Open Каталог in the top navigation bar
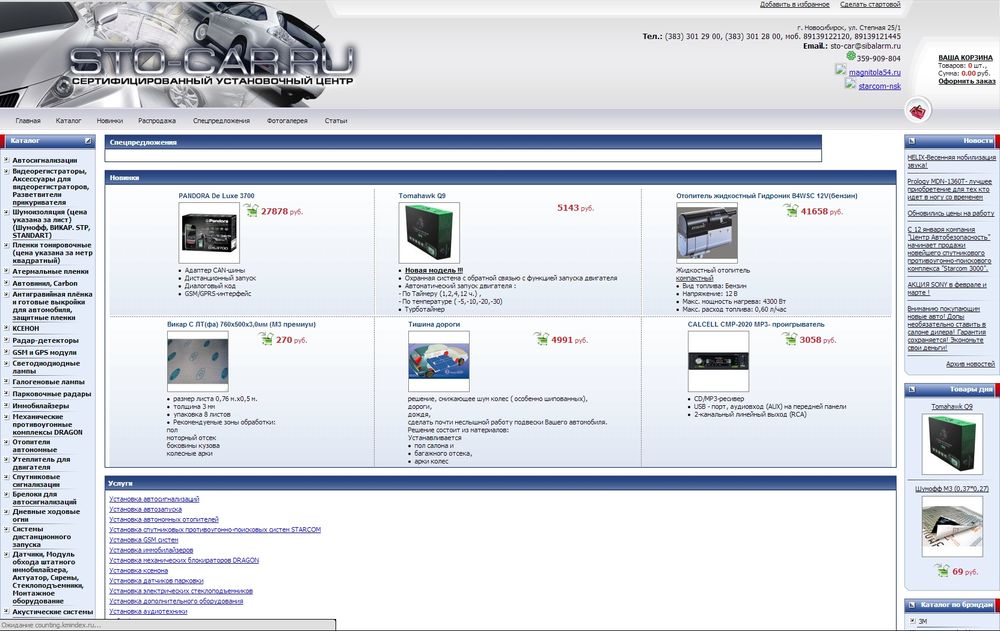 (x=68, y=121)
